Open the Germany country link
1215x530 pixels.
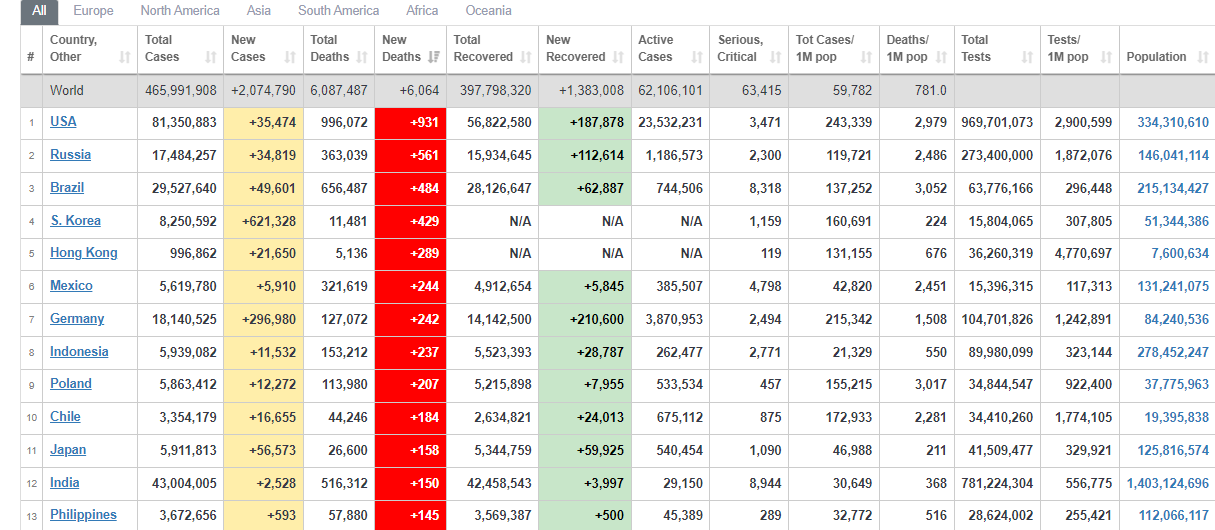pos(77,319)
